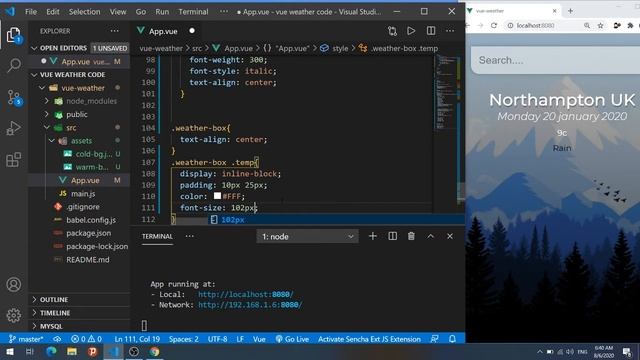The image size is (640, 360).
Task: Click the master branch indicator
Action: pos(26,339)
